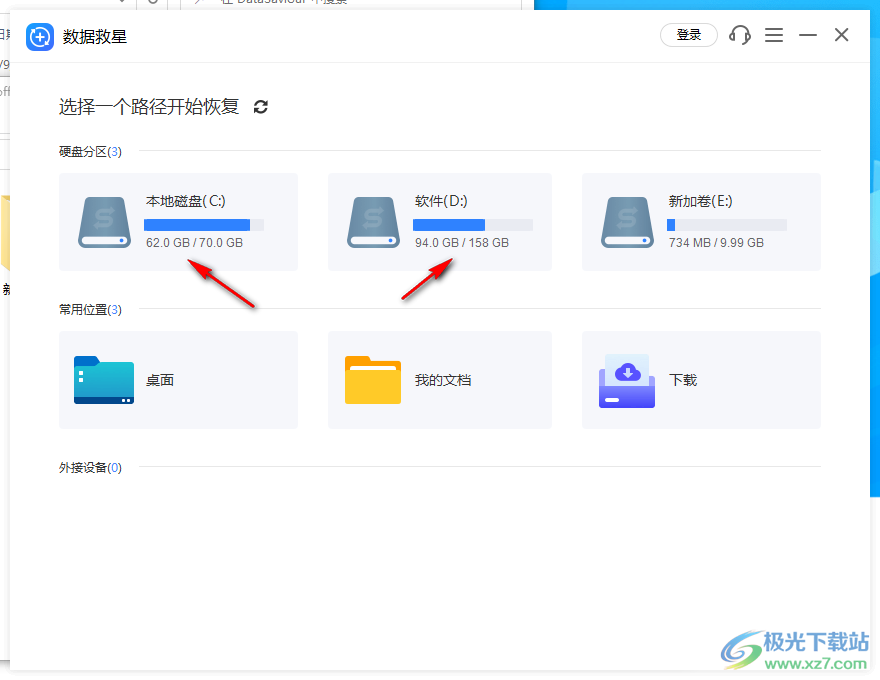Click the E: drive usage bar
Screen dimensions: 880x680
pos(727,225)
